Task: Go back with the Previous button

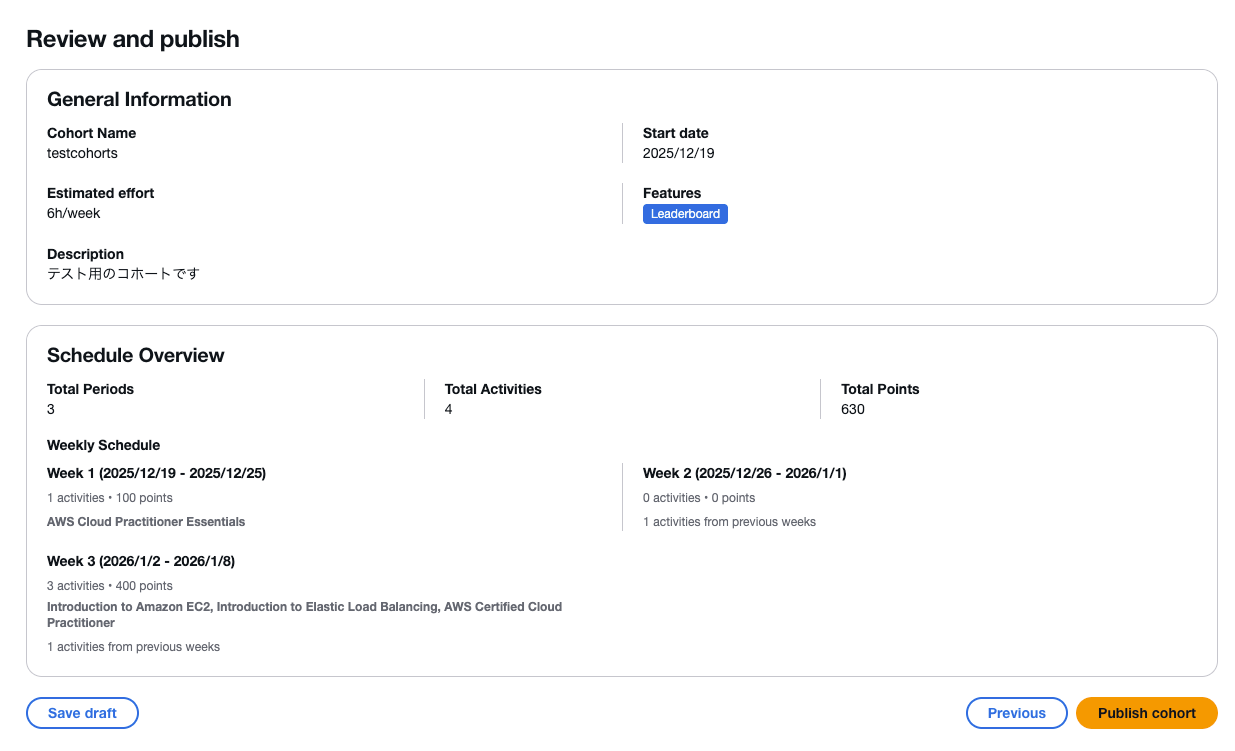Action: (1016, 713)
